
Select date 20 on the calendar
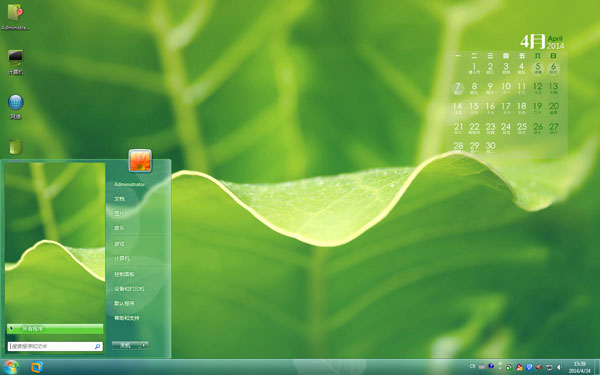(x=554, y=108)
